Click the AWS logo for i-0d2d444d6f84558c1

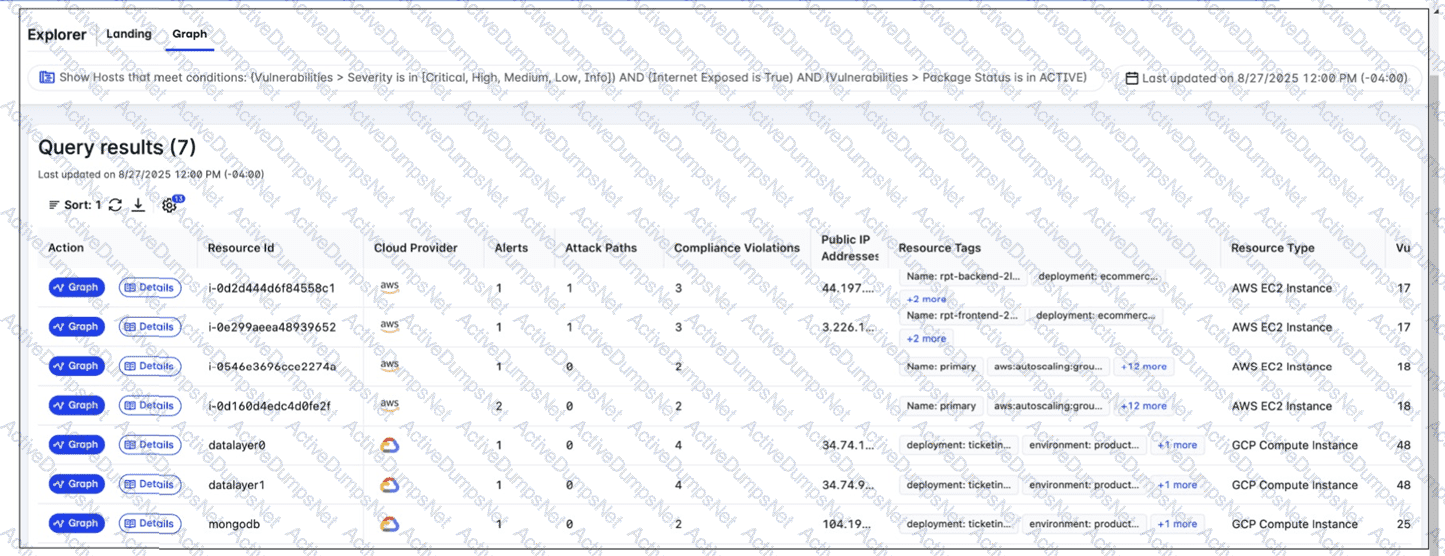pos(389,287)
